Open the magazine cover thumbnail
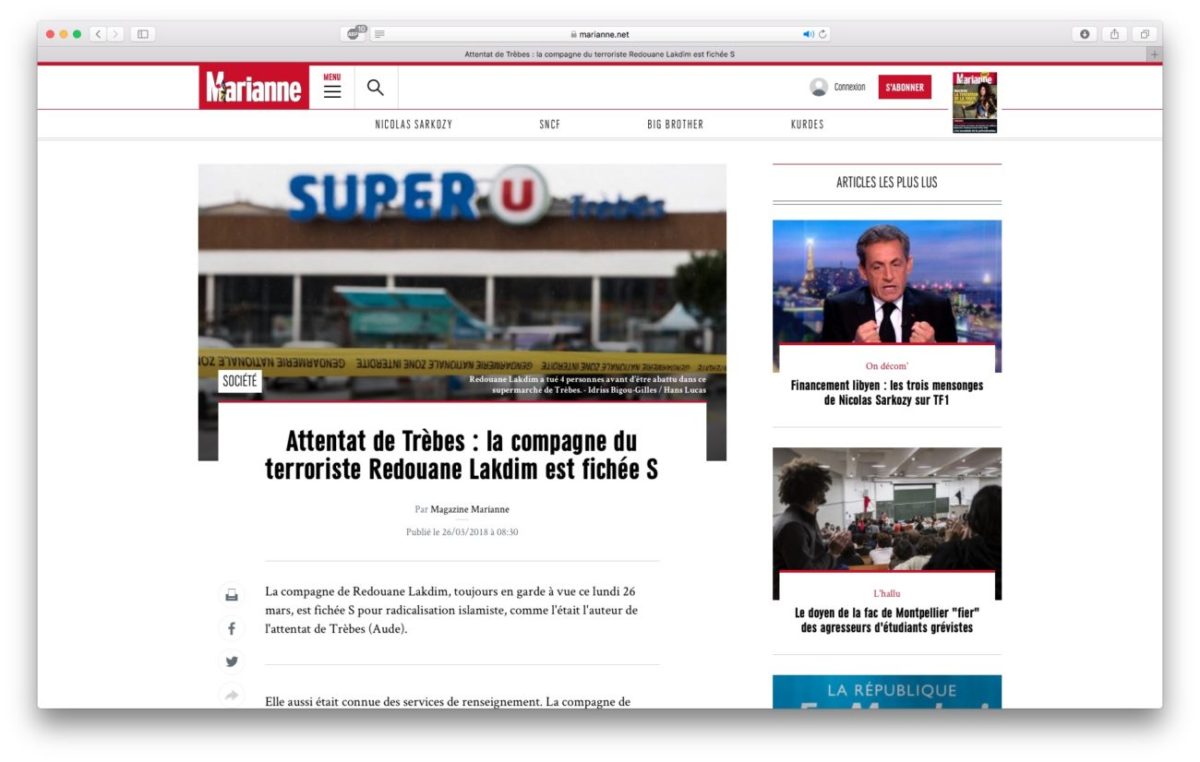 pyautogui.click(x=975, y=102)
